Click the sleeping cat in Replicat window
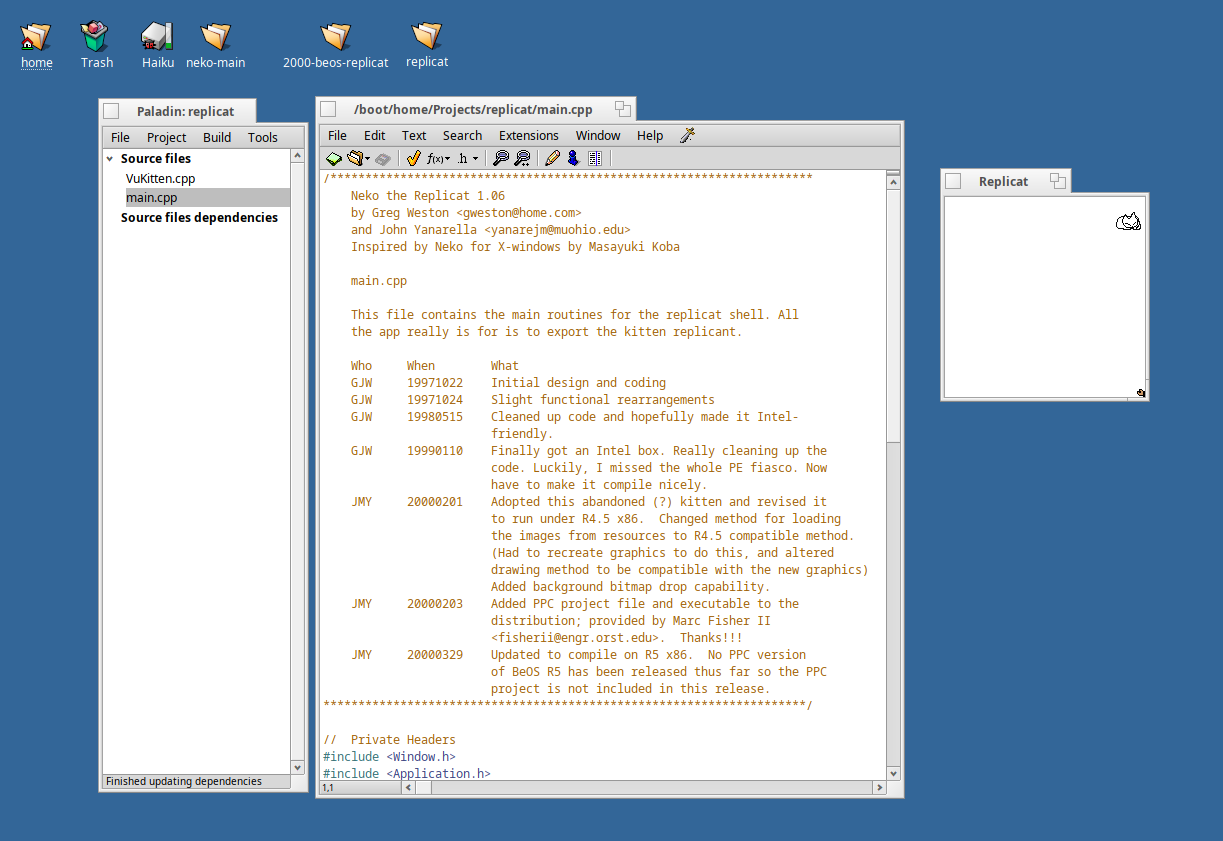 coord(1128,222)
